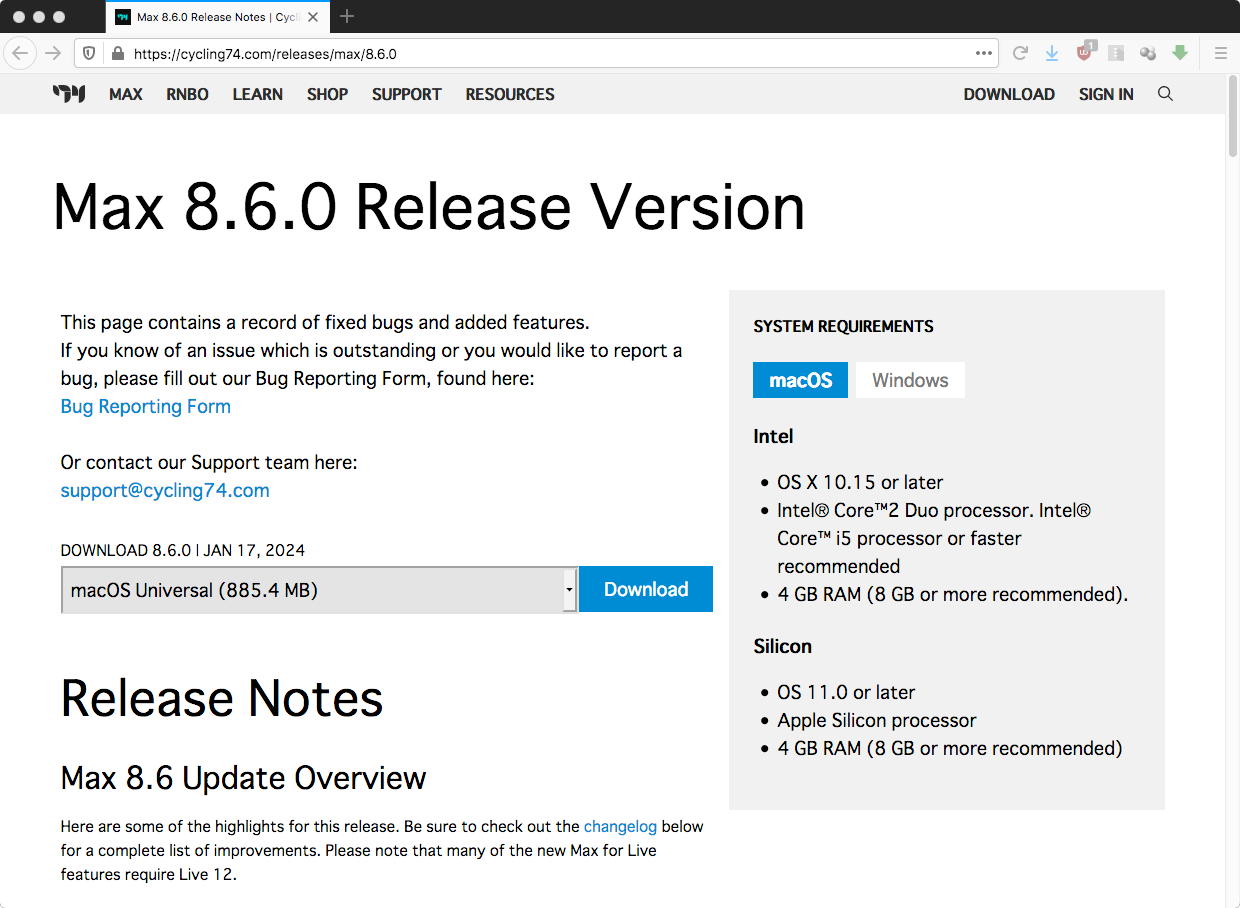
Task: Click the gray spheres extension icon
Action: pyautogui.click(x=1148, y=54)
